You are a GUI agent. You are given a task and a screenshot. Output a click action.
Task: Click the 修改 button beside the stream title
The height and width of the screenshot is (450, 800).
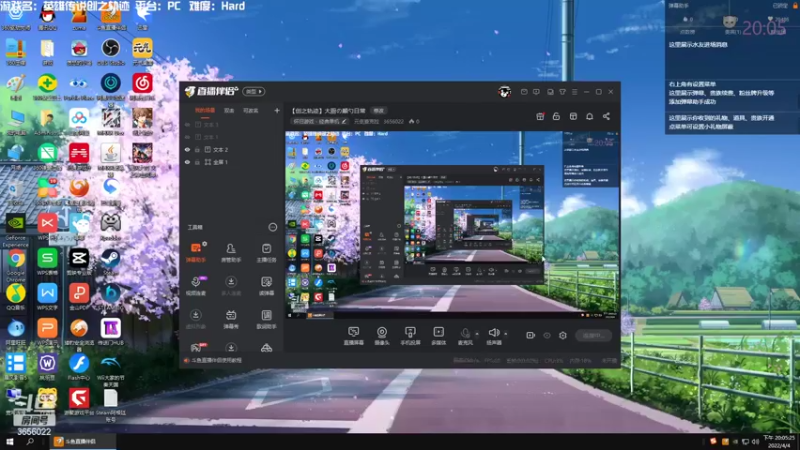(x=379, y=111)
